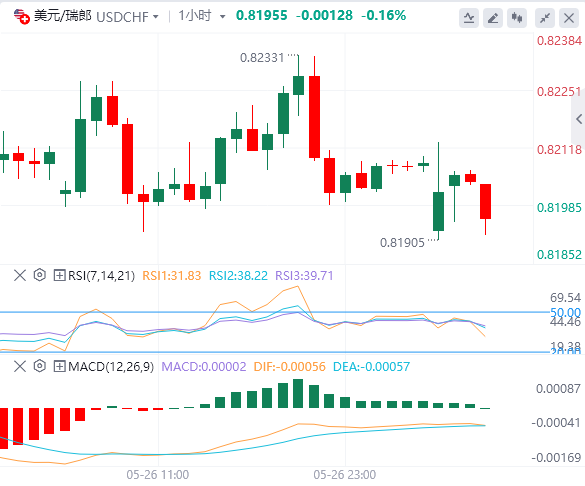Select the 0.82331 high price marker
The width and height of the screenshot is (585, 486).
[x=262, y=58]
